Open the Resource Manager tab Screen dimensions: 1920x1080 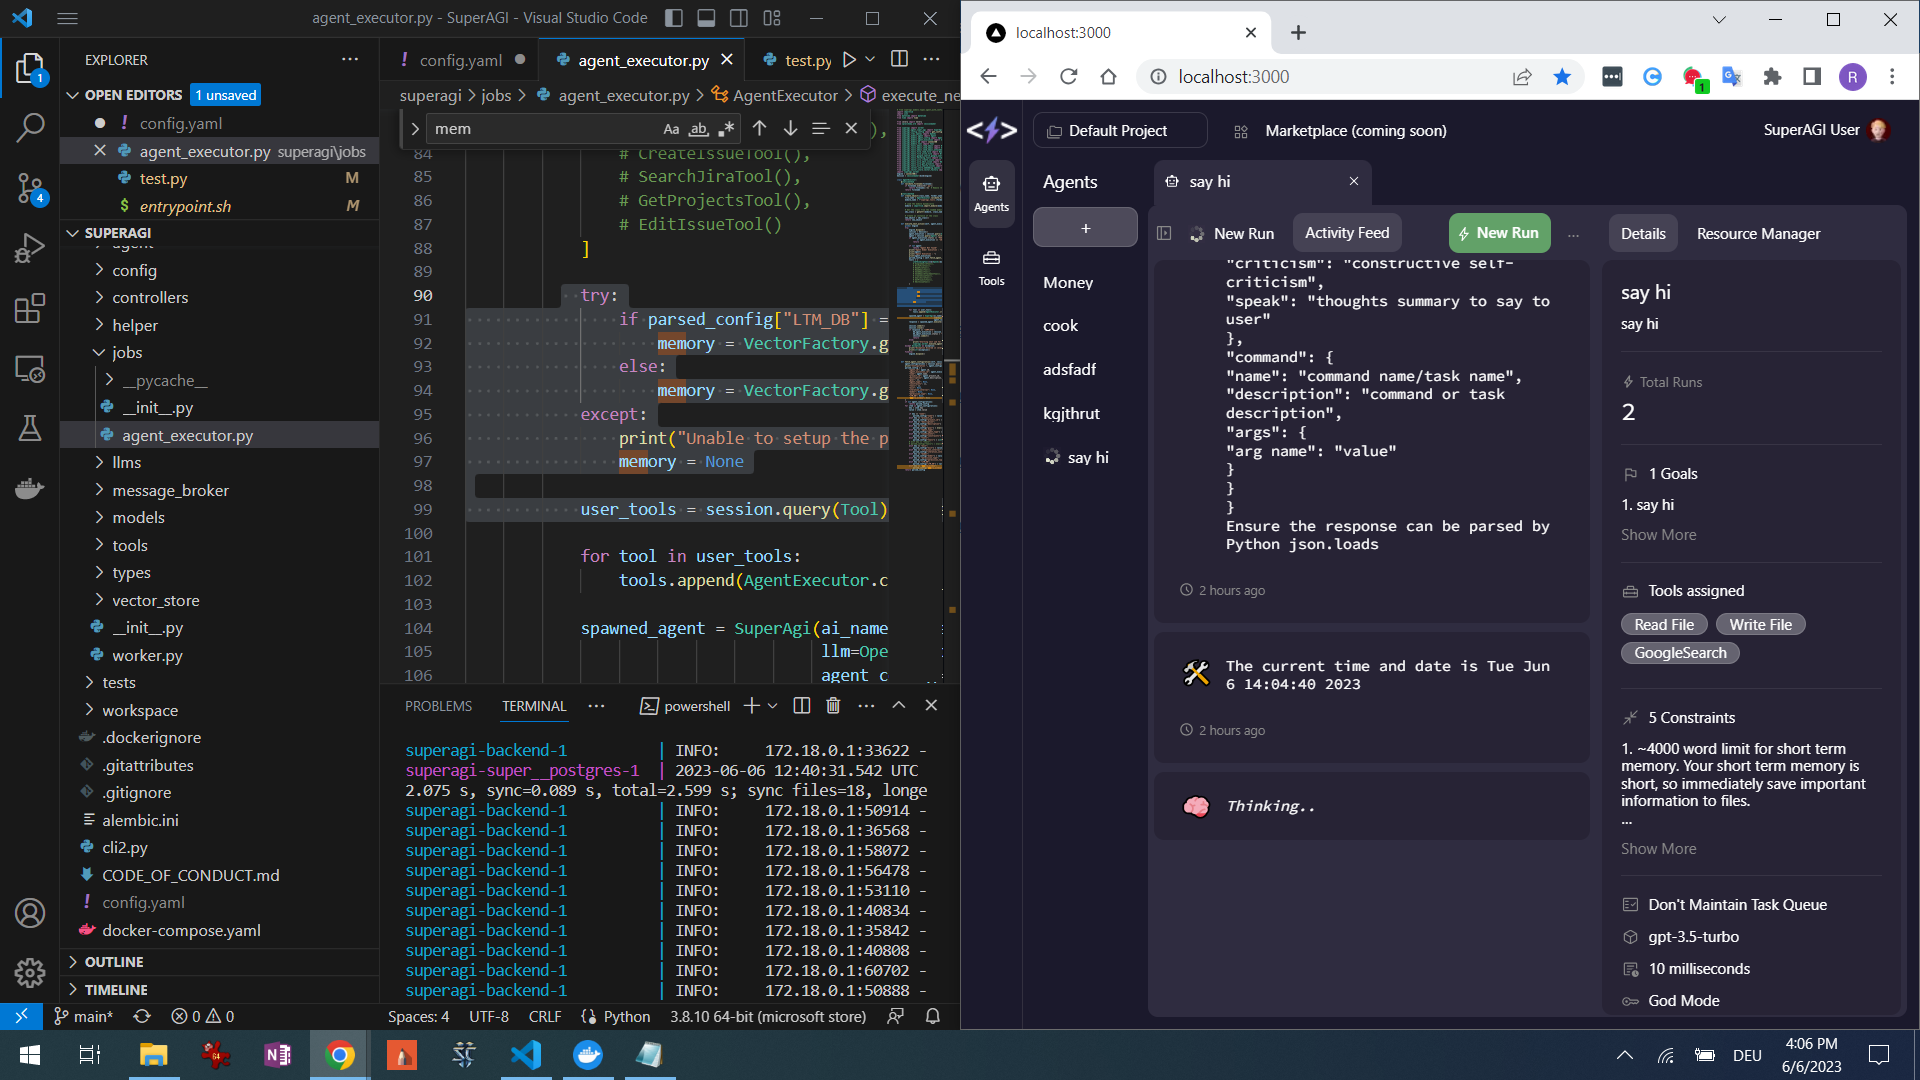click(x=1758, y=233)
